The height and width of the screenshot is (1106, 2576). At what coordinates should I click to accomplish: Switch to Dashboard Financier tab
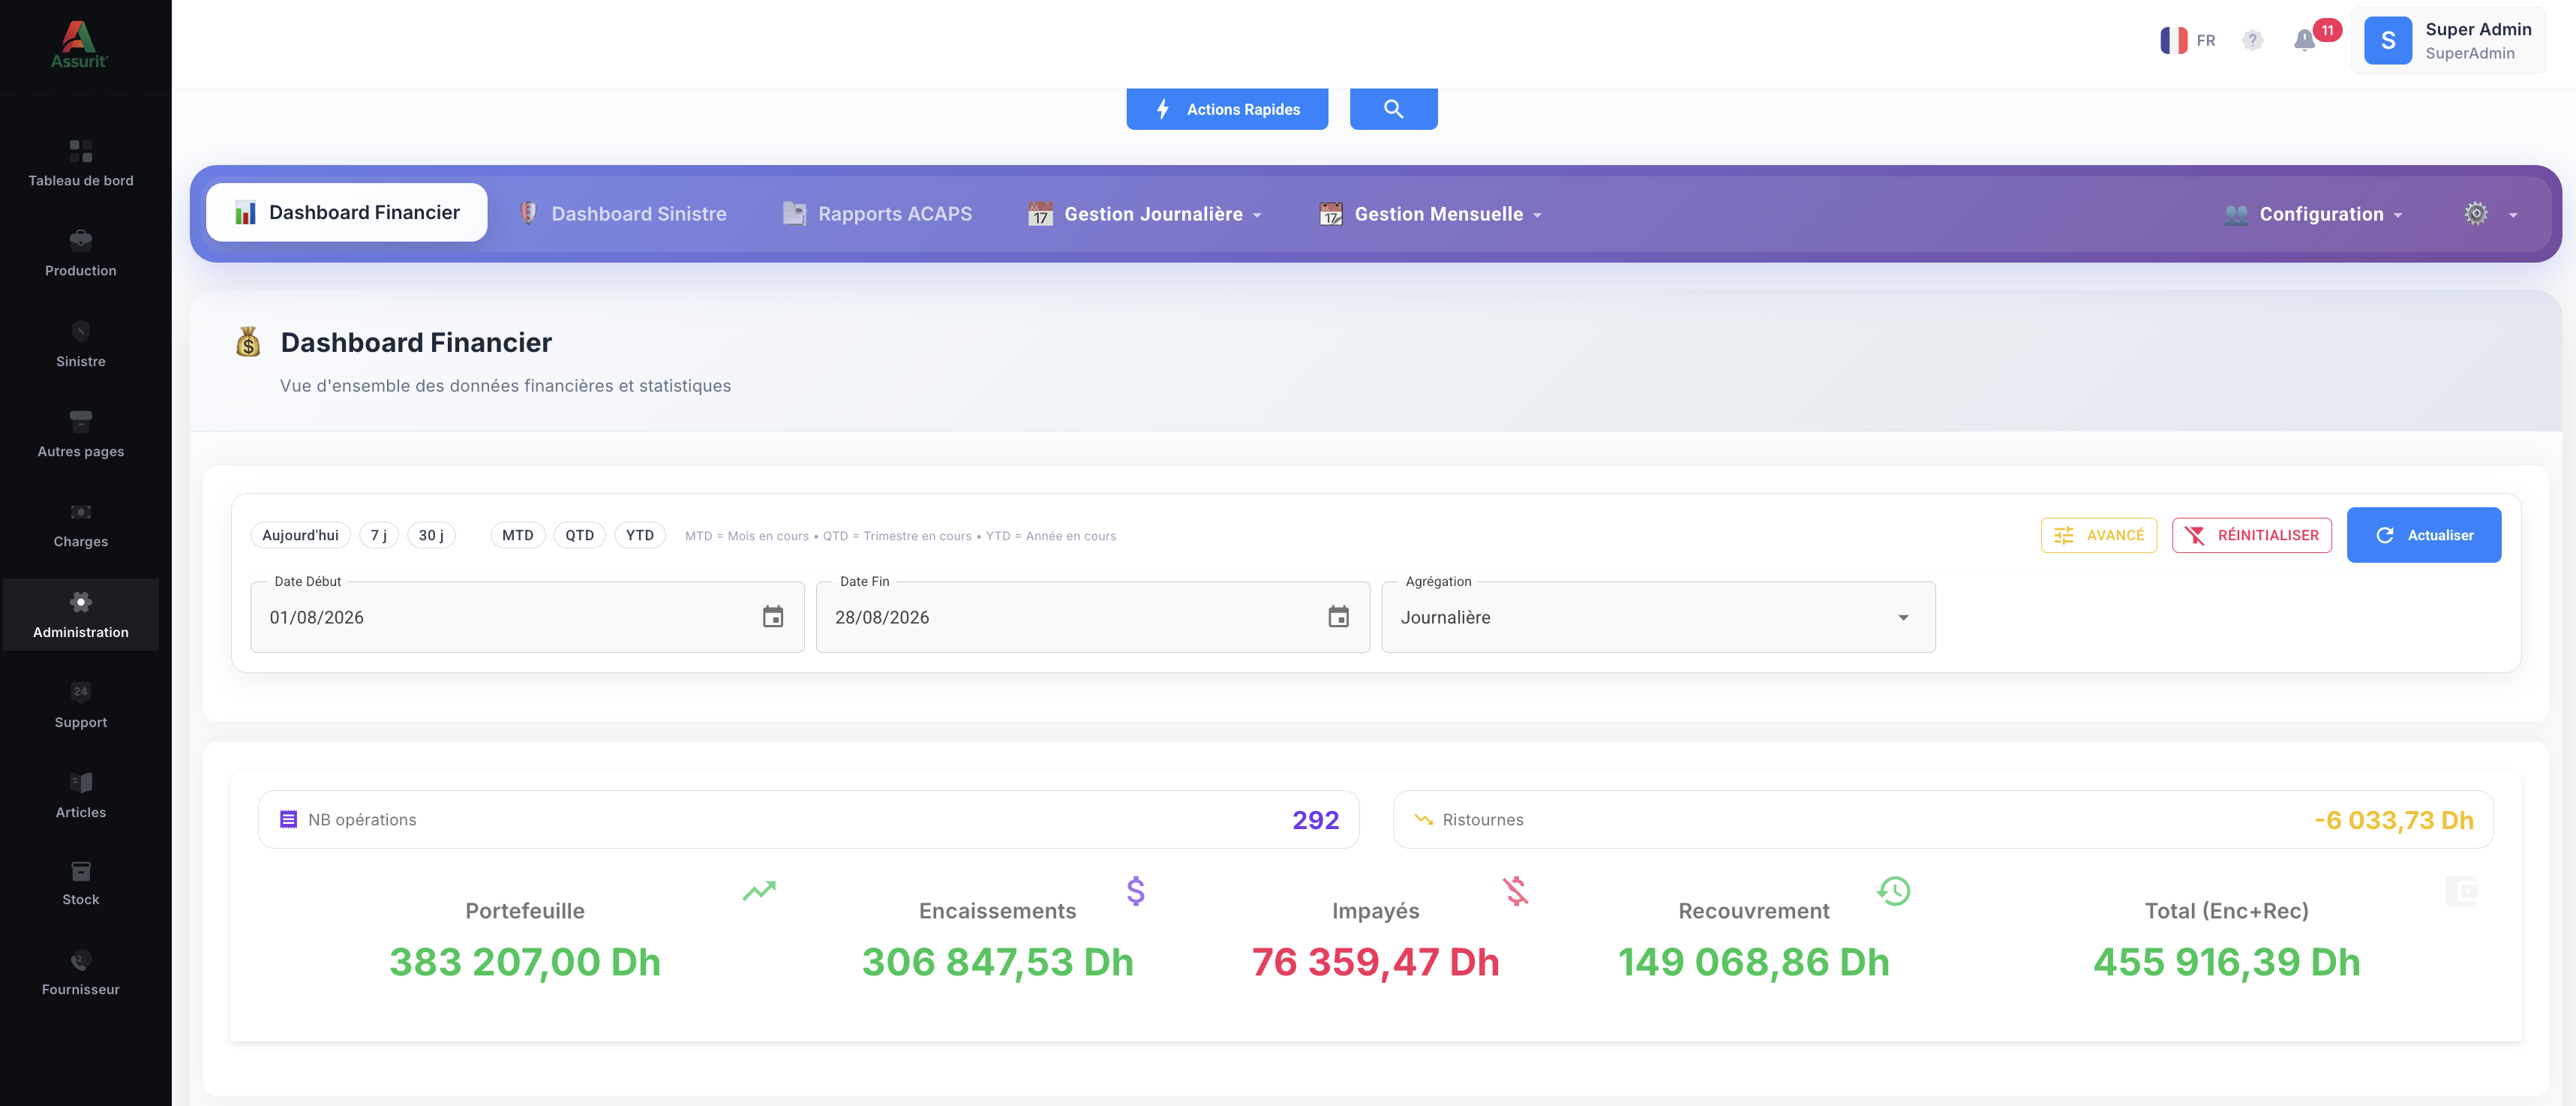click(x=347, y=212)
